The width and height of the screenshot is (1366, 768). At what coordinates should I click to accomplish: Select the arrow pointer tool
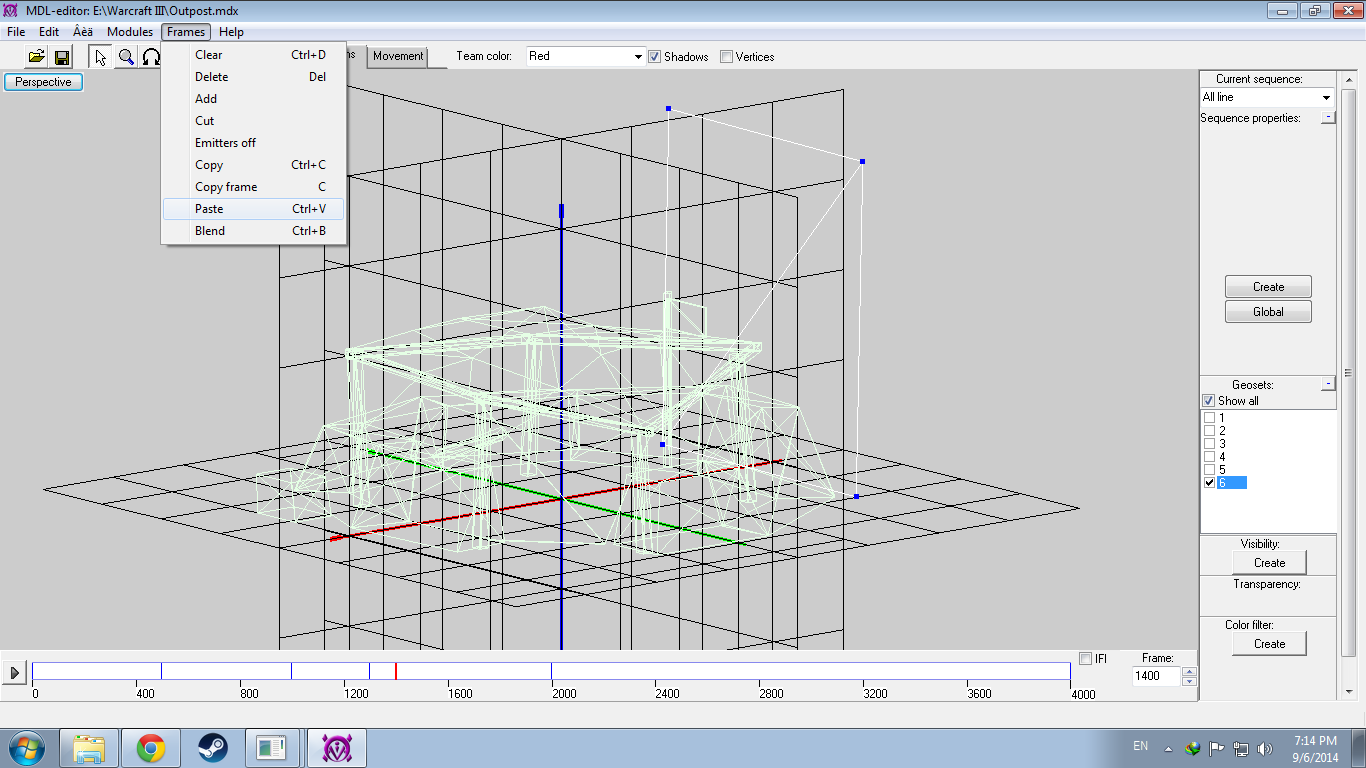click(101, 57)
